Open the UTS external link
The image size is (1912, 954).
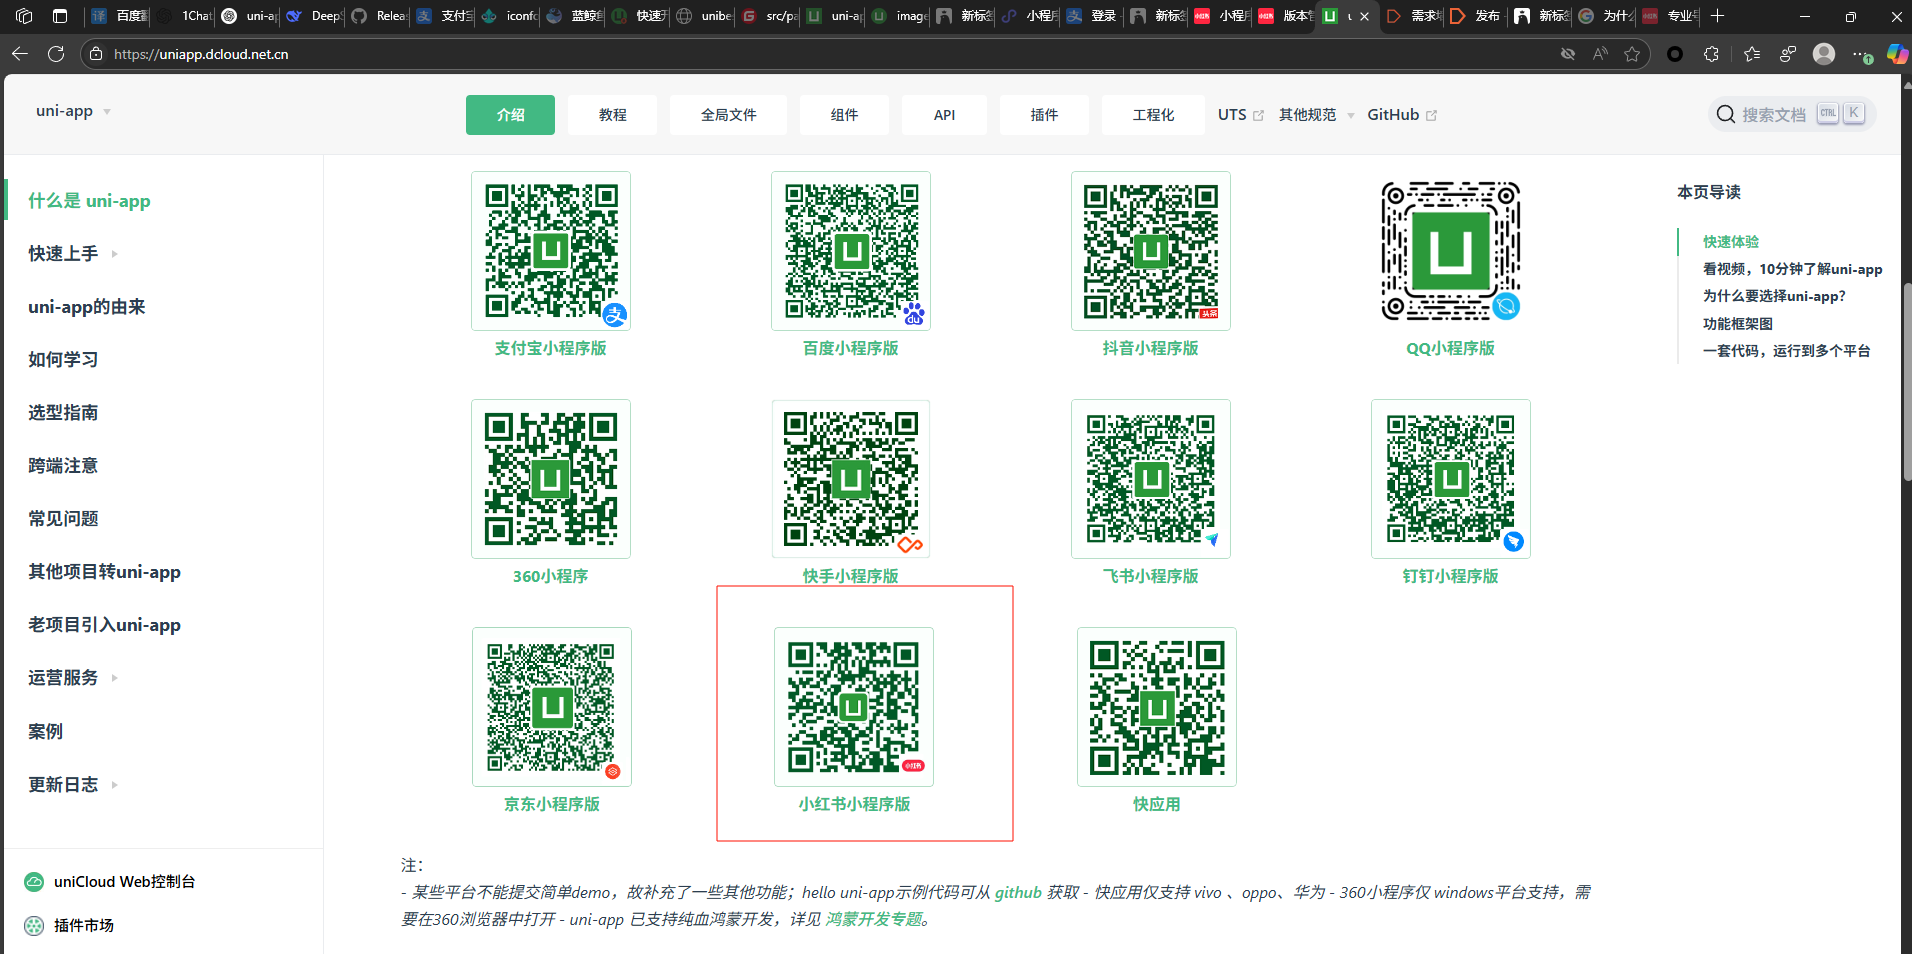coord(1240,115)
